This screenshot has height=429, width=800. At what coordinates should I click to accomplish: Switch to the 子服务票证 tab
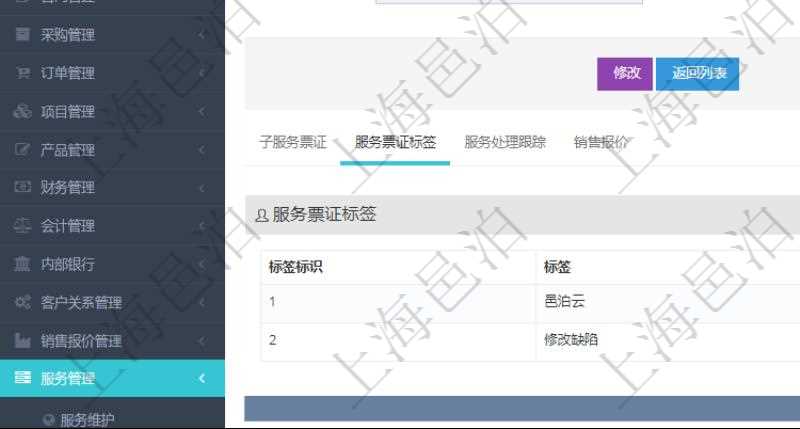tap(293, 142)
